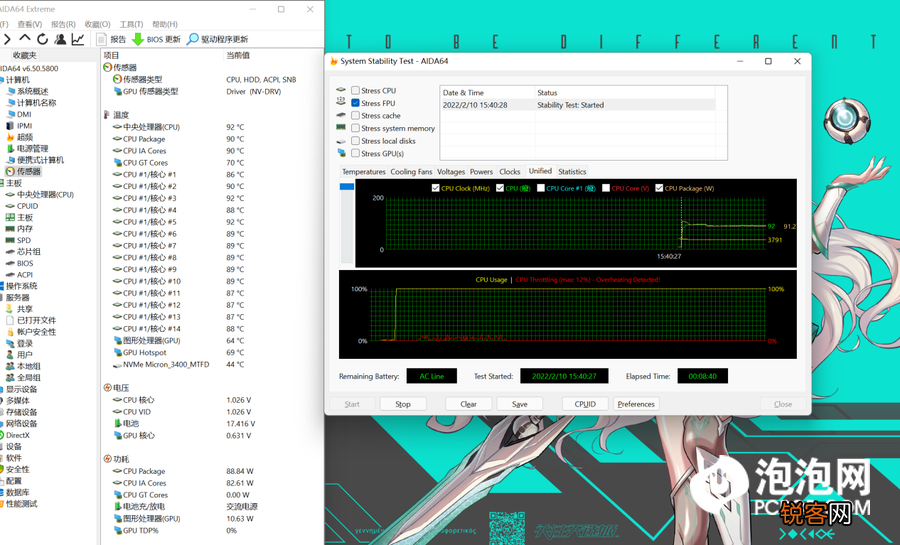This screenshot has height=545, width=900.
Task: Toggle CPU Package (W) graph checkbox
Action: (x=659, y=188)
